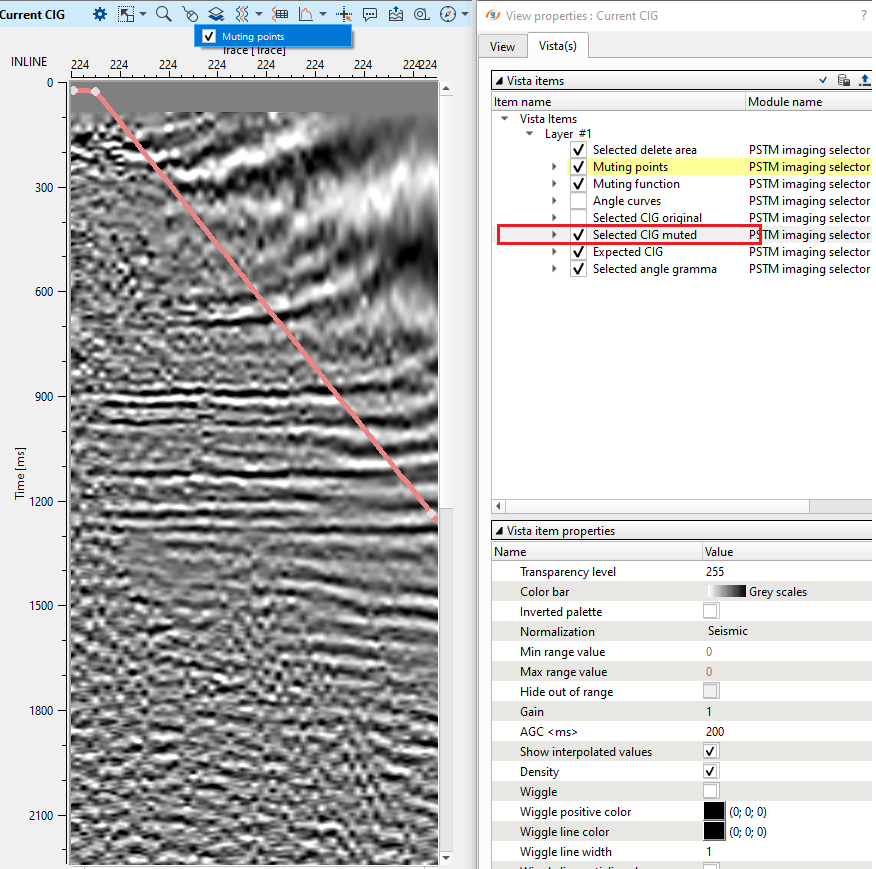Click the crosshair cursor tool icon
Viewport: 876px width, 869px height.
tap(345, 14)
